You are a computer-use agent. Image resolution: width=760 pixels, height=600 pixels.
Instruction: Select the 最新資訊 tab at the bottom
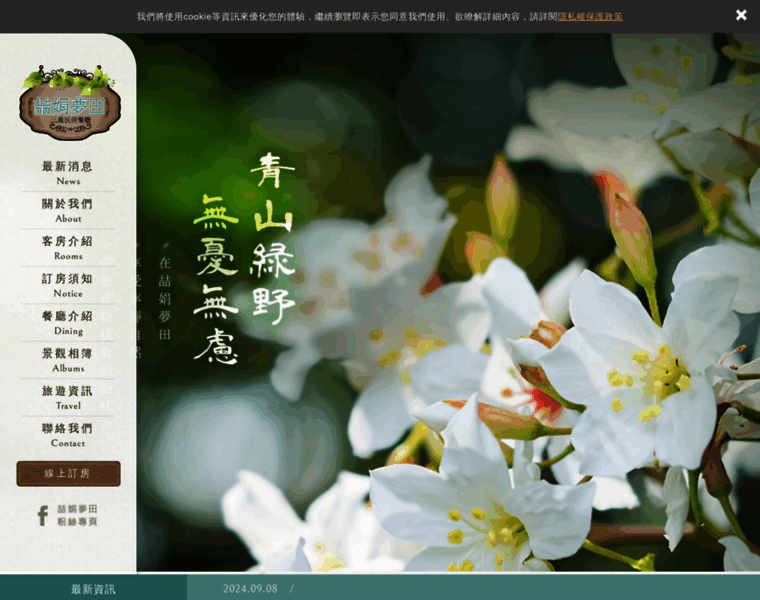[93, 589]
